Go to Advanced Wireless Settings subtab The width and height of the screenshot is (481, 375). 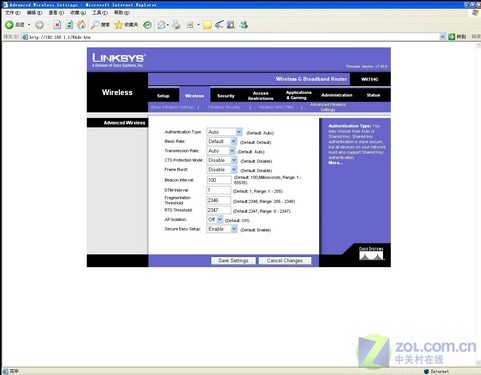coord(328,107)
